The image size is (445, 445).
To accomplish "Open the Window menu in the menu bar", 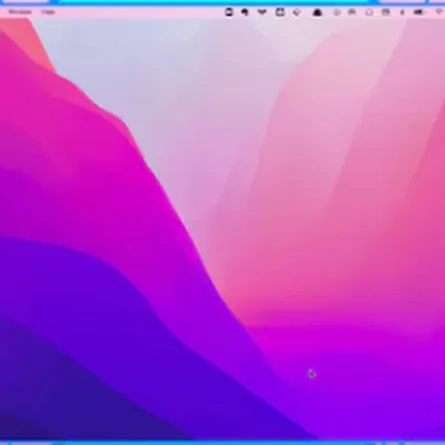I will [x=20, y=12].
